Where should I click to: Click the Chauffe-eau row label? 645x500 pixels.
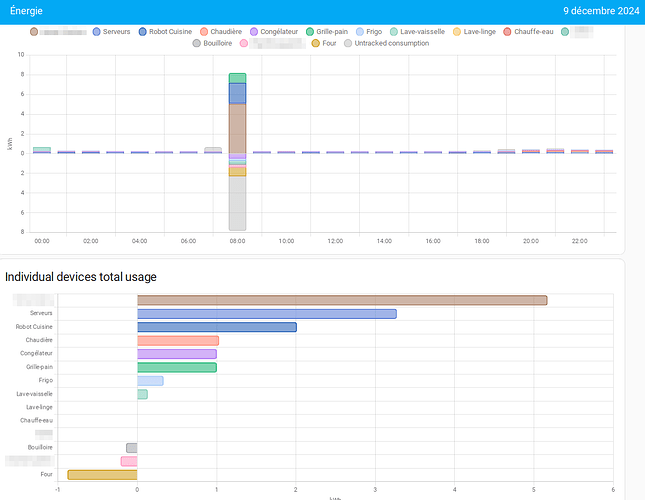[37, 420]
